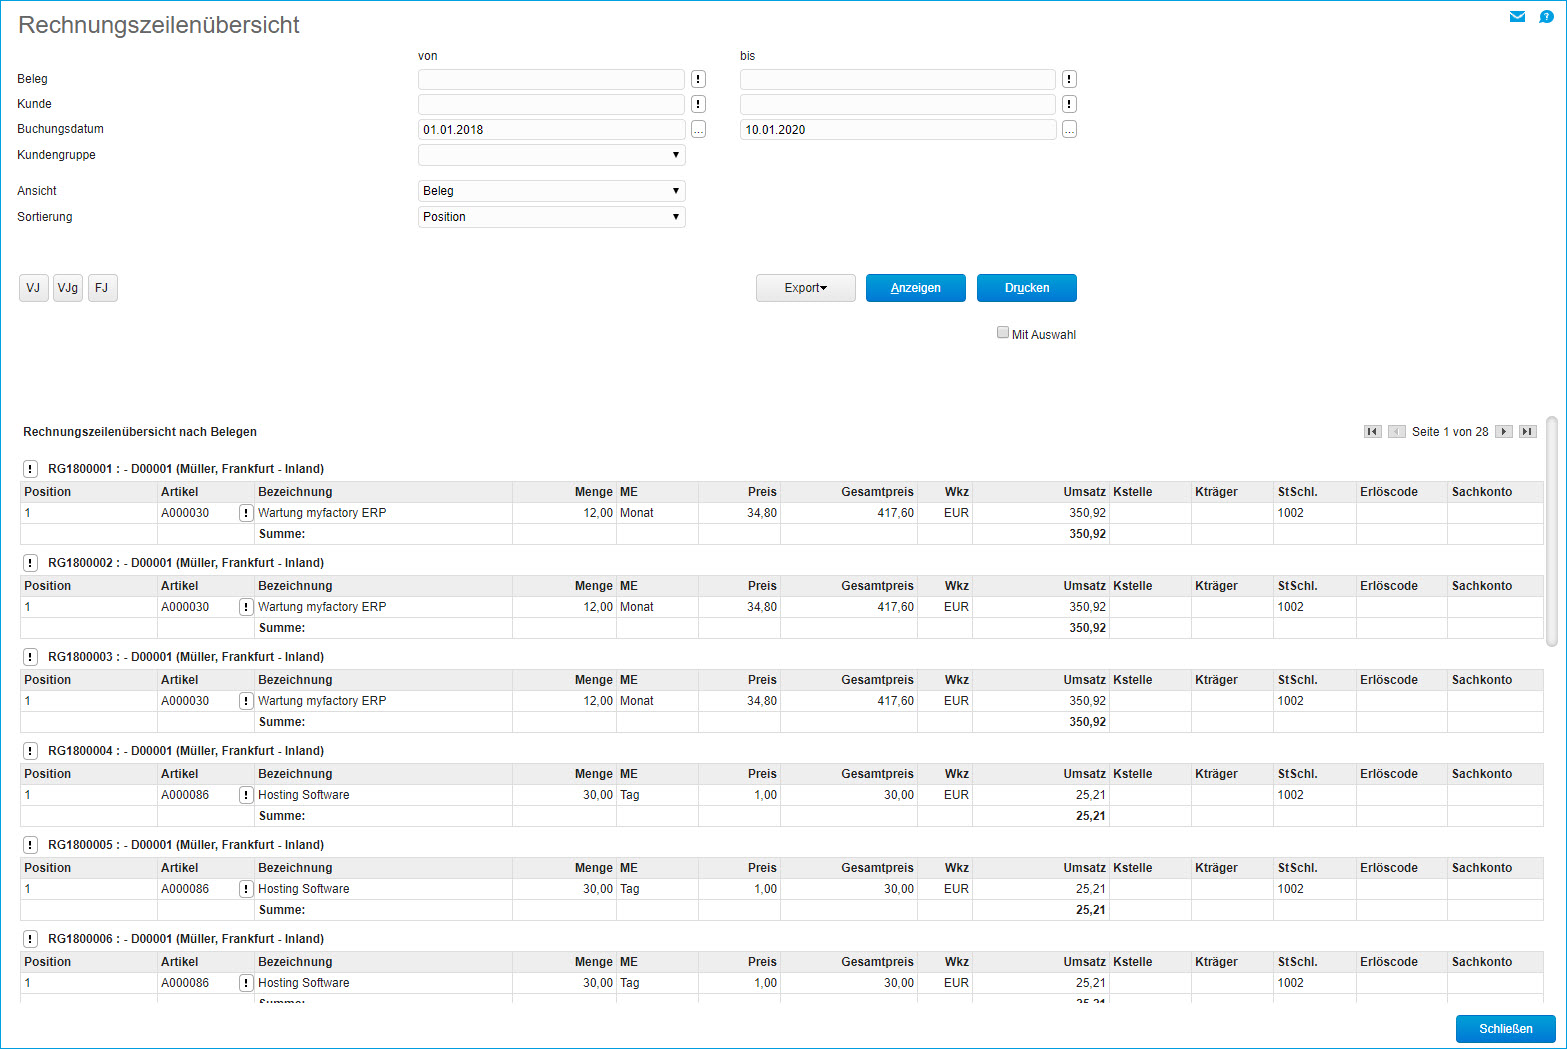The width and height of the screenshot is (1567, 1049).
Task: Open the Sortierung dropdown showing Position
Action: click(x=551, y=217)
